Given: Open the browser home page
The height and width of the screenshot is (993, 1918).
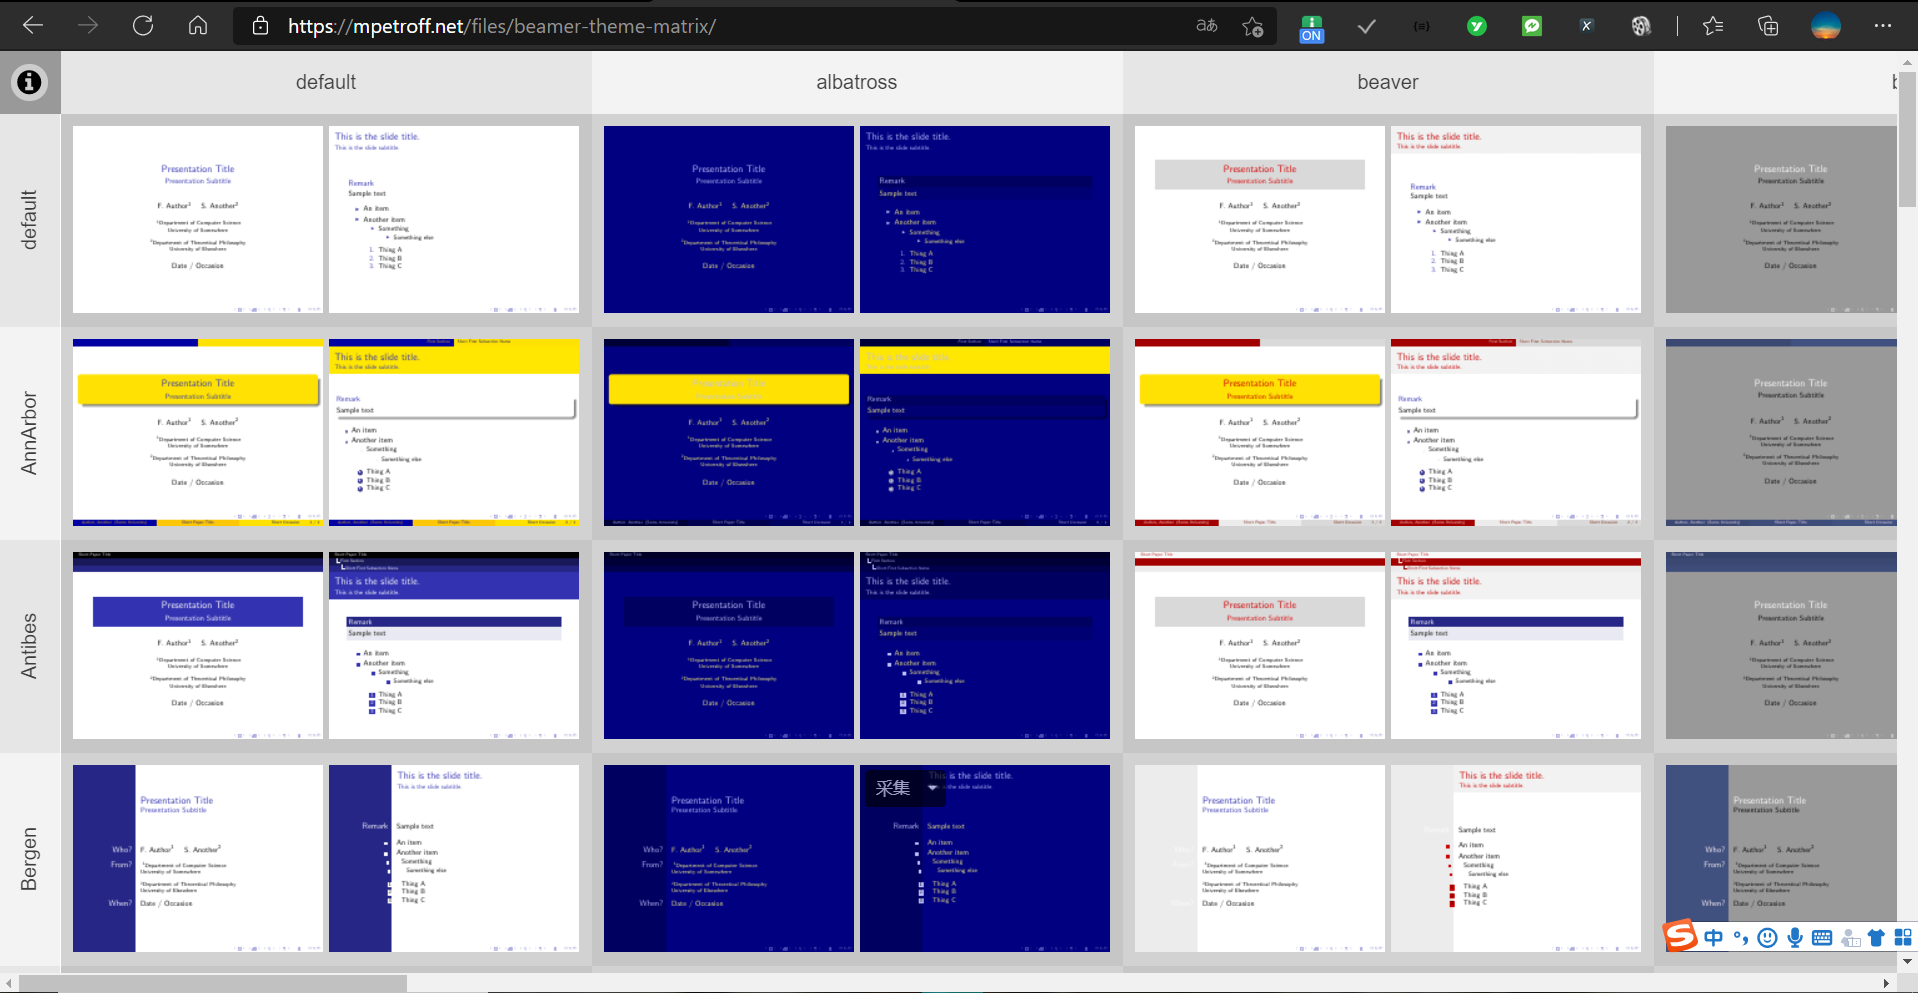Looking at the screenshot, I should pos(198,26).
